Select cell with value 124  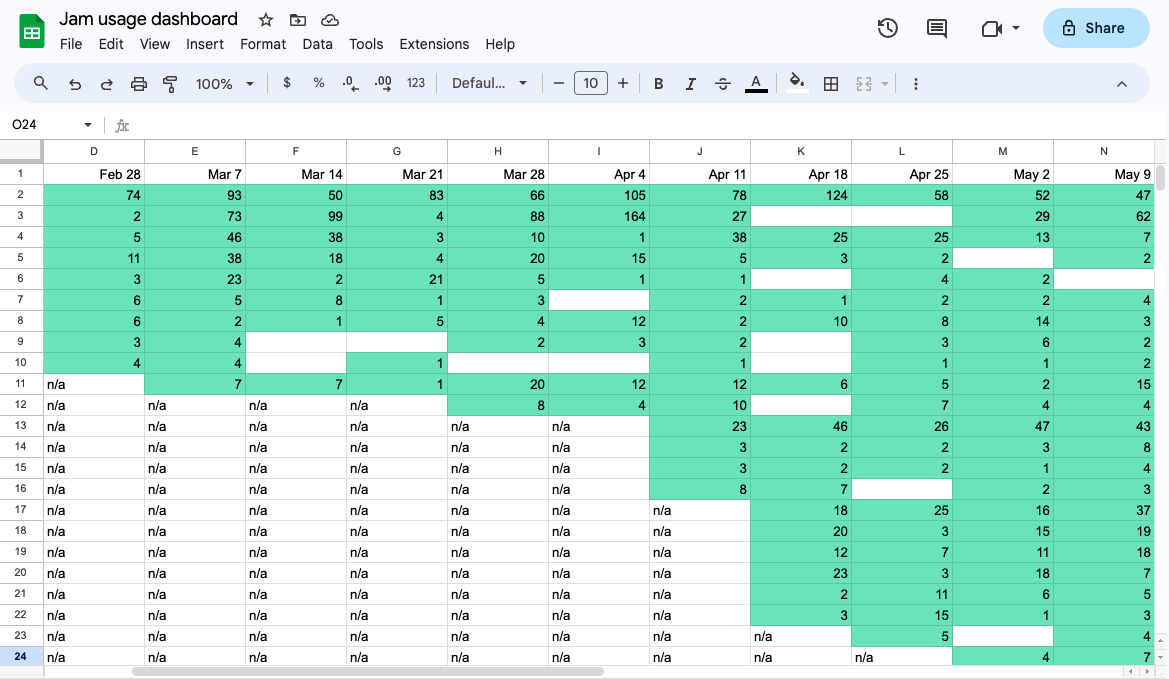click(x=801, y=195)
